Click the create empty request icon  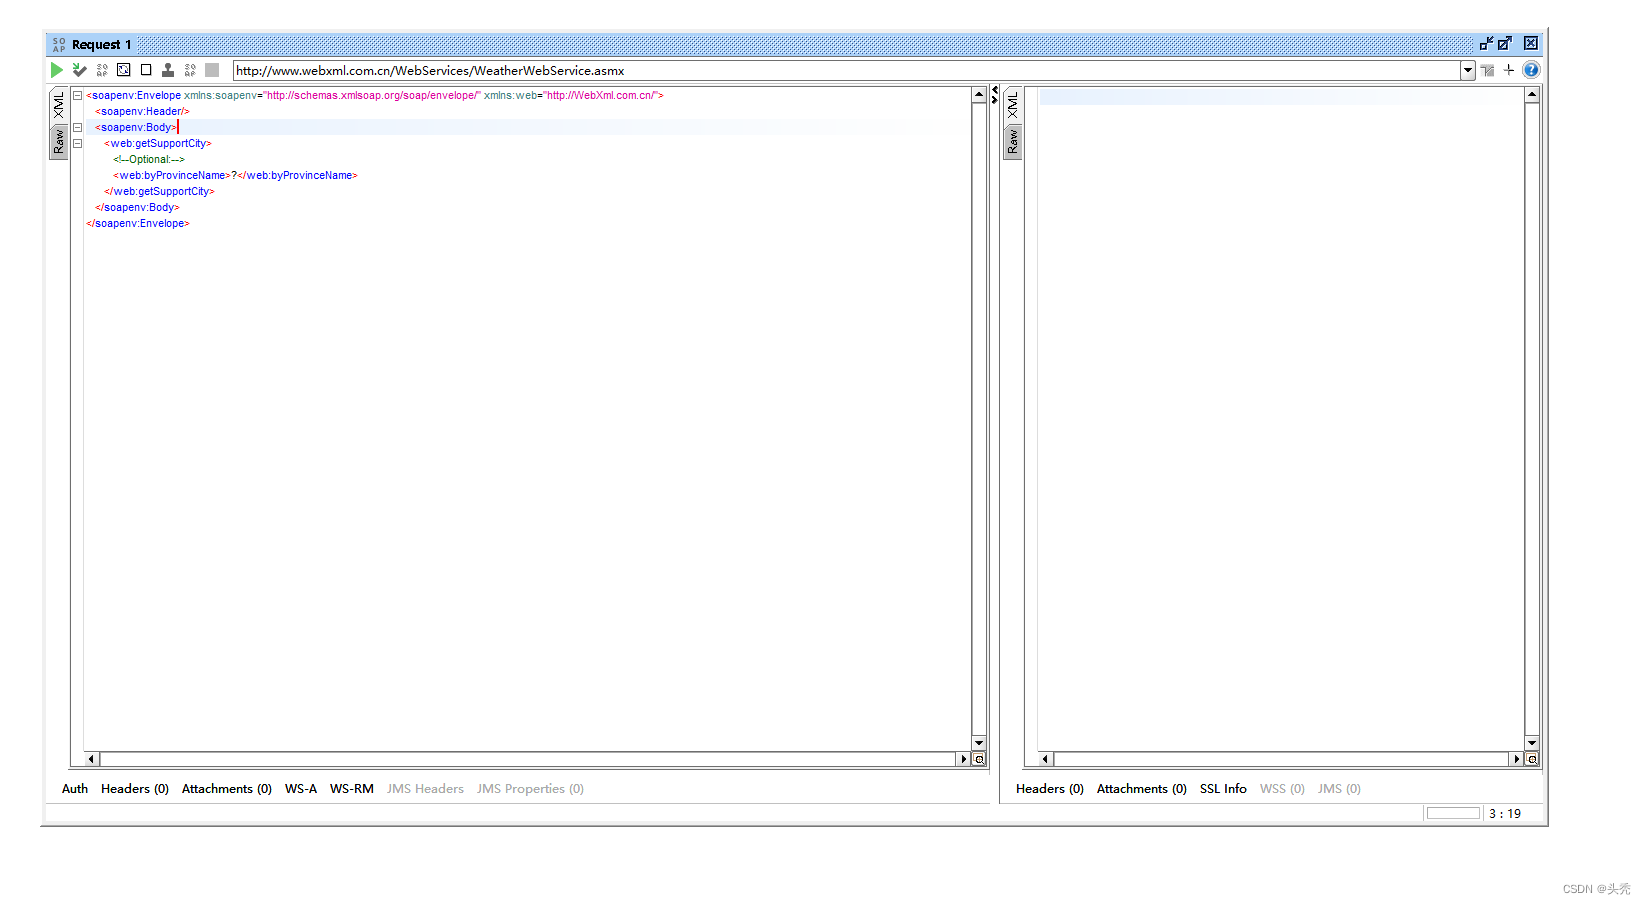145,70
